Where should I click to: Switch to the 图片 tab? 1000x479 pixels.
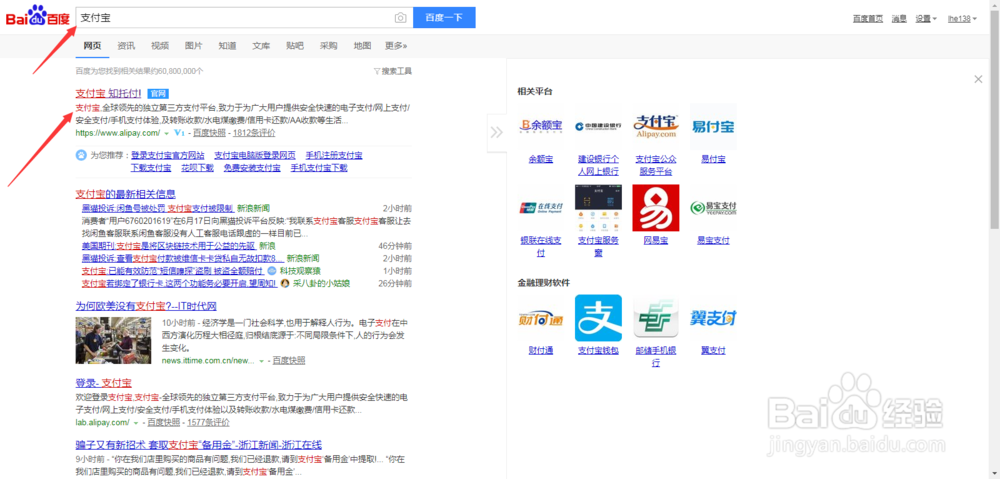[x=193, y=46]
